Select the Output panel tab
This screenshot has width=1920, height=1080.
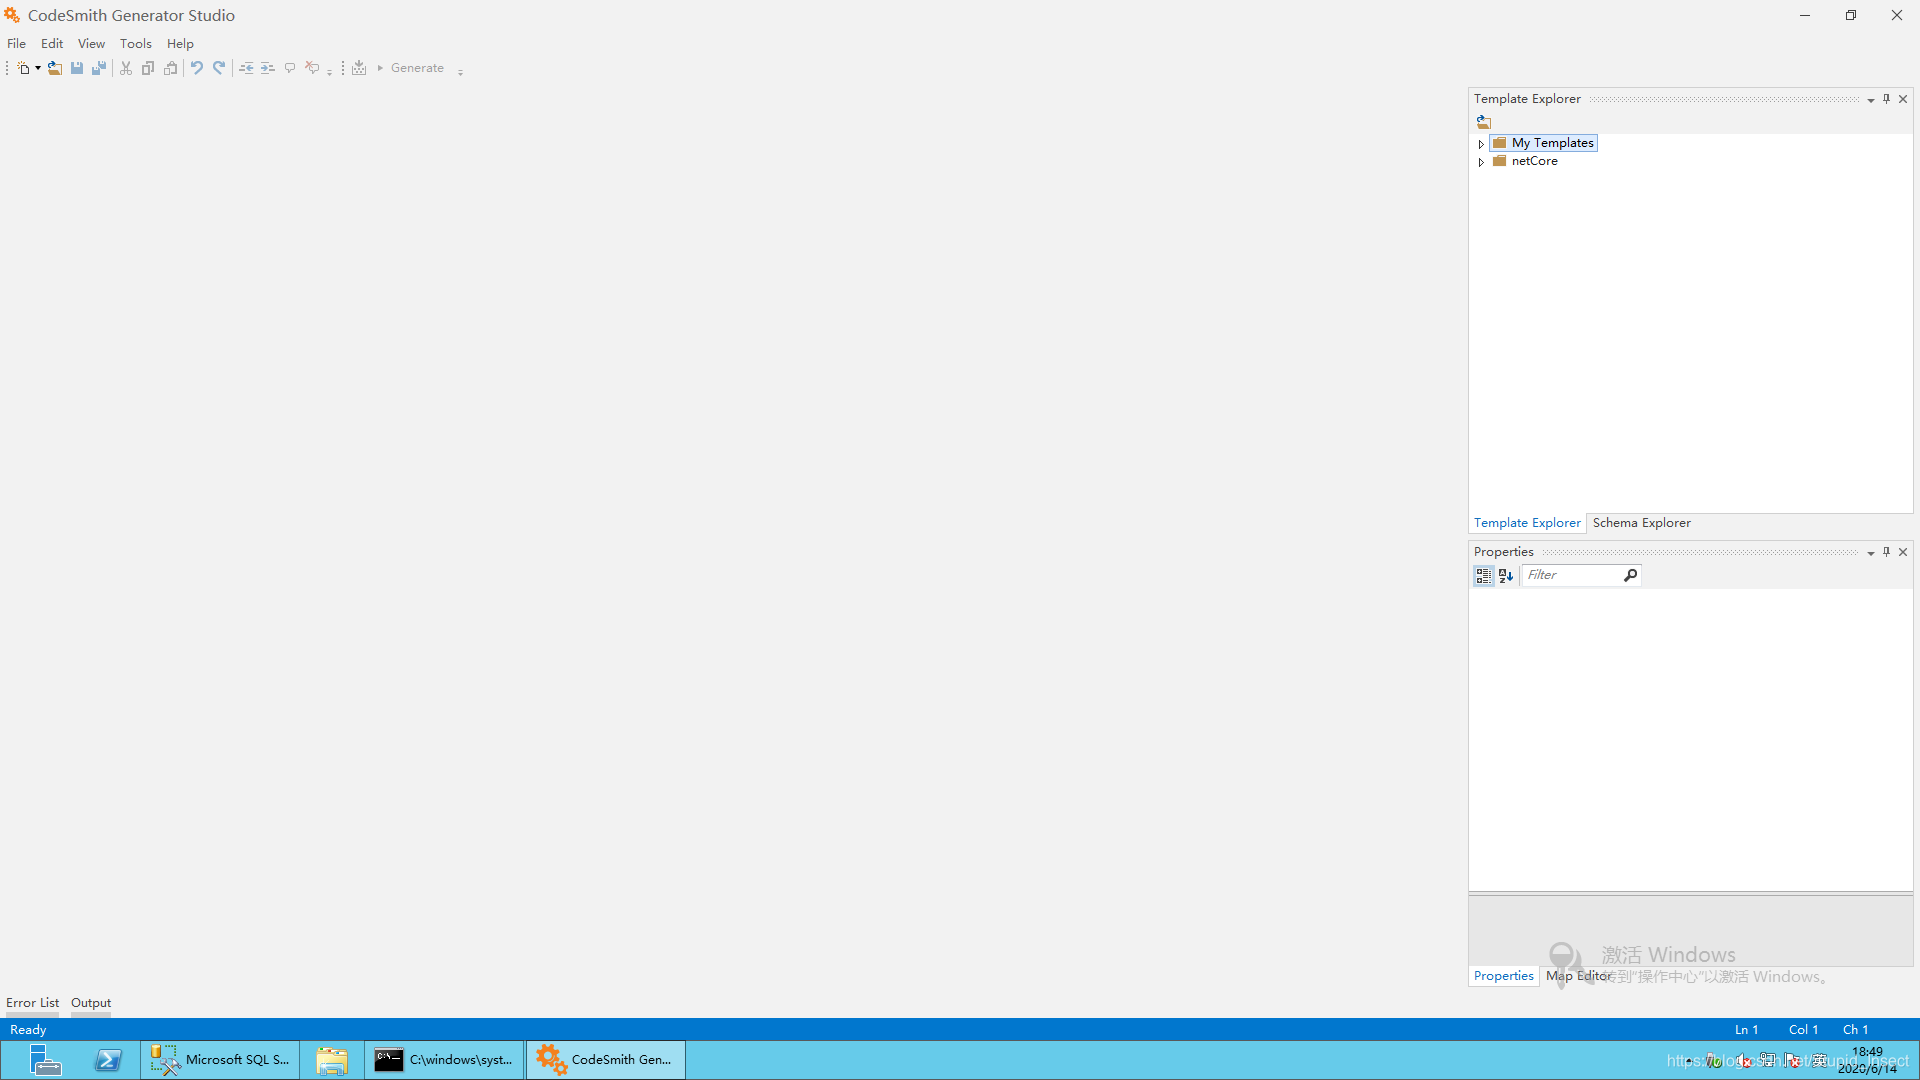click(x=90, y=1002)
